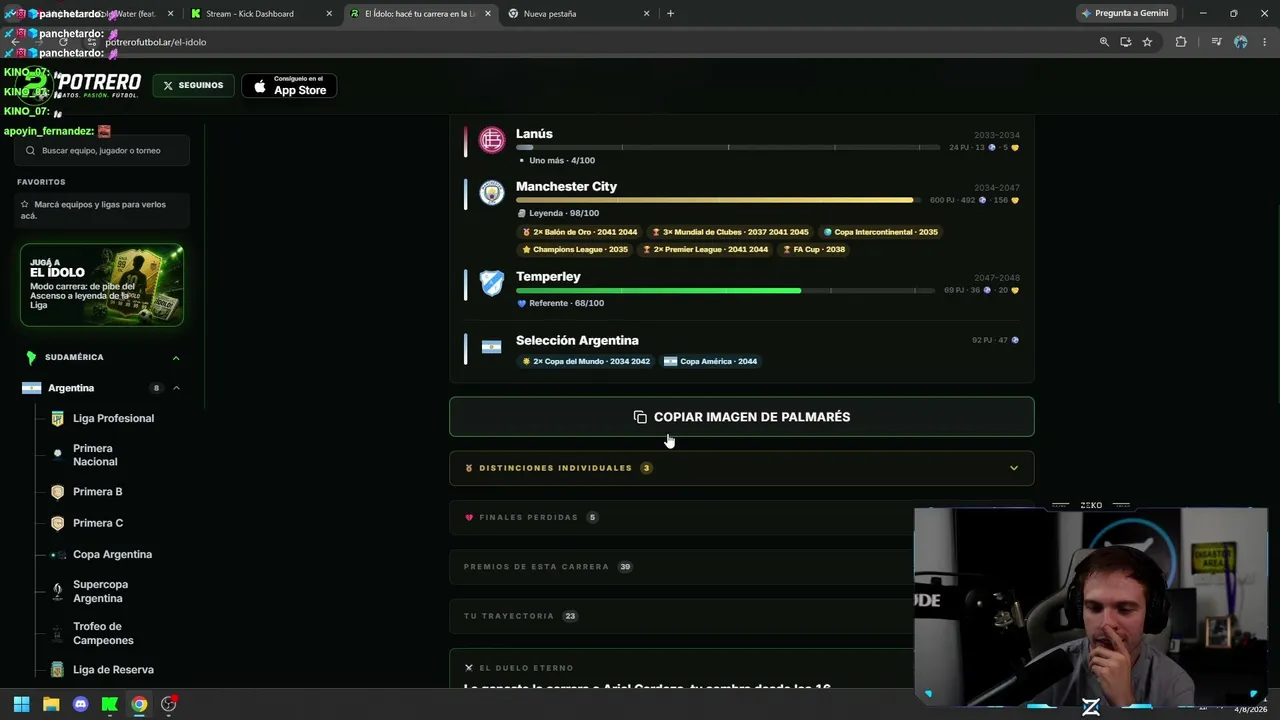Open Google Chrome from the taskbar
1280x720 pixels.
click(139, 704)
